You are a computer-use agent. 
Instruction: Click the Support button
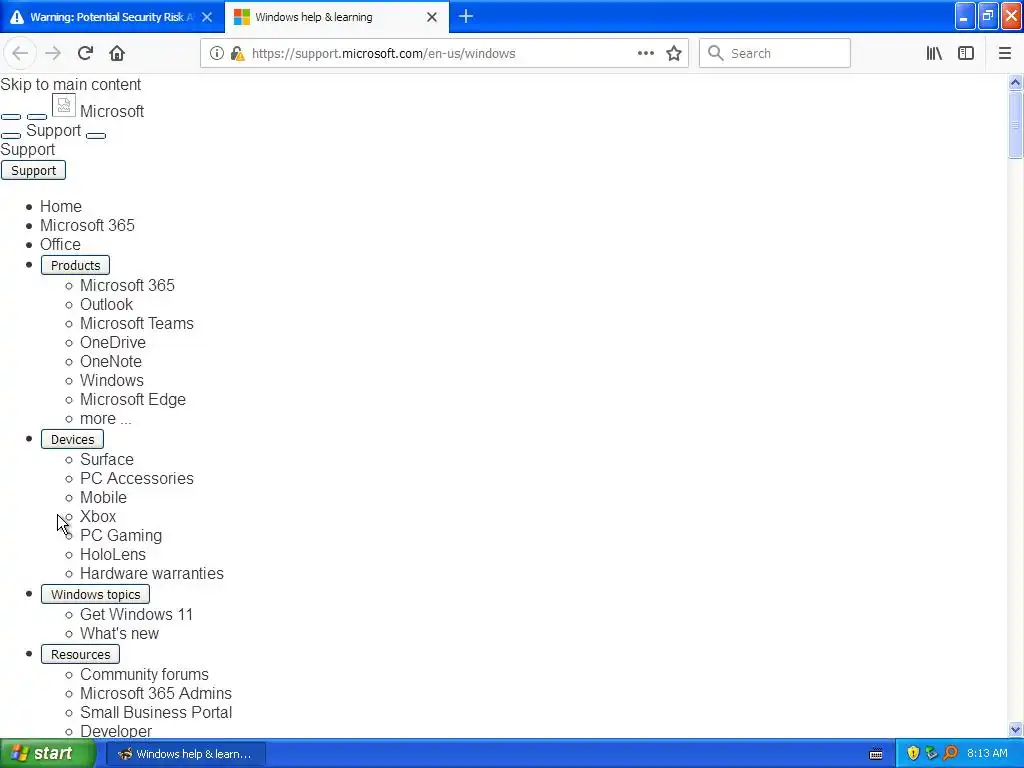(x=33, y=170)
